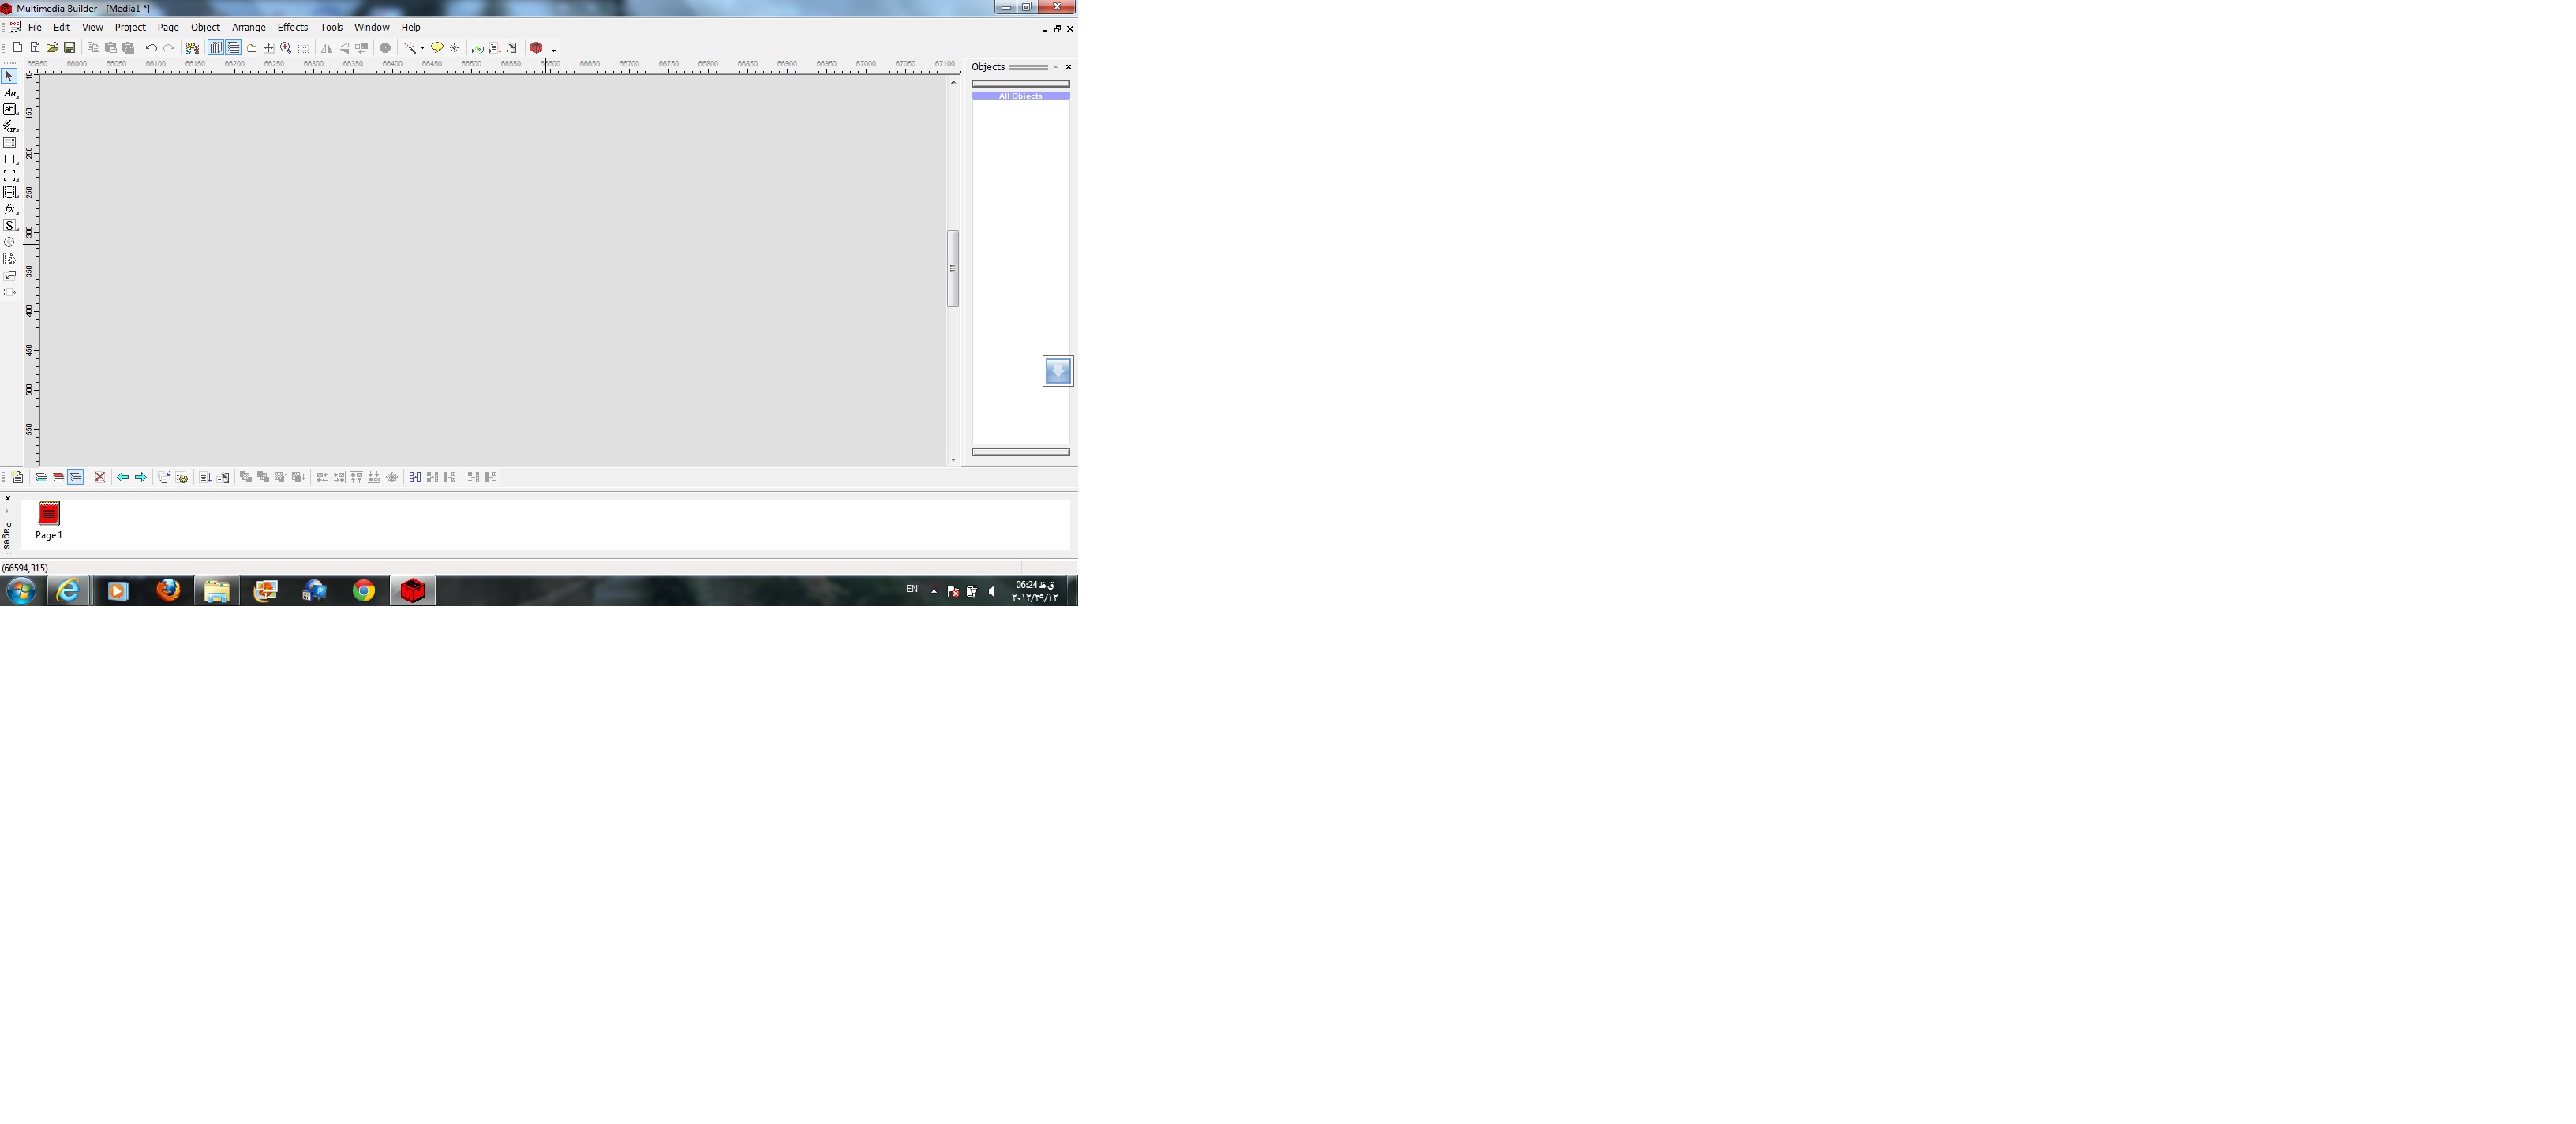Click the red stacked layers icon
Image resolution: width=2576 pixels, height=1124 pixels.
tap(58, 477)
